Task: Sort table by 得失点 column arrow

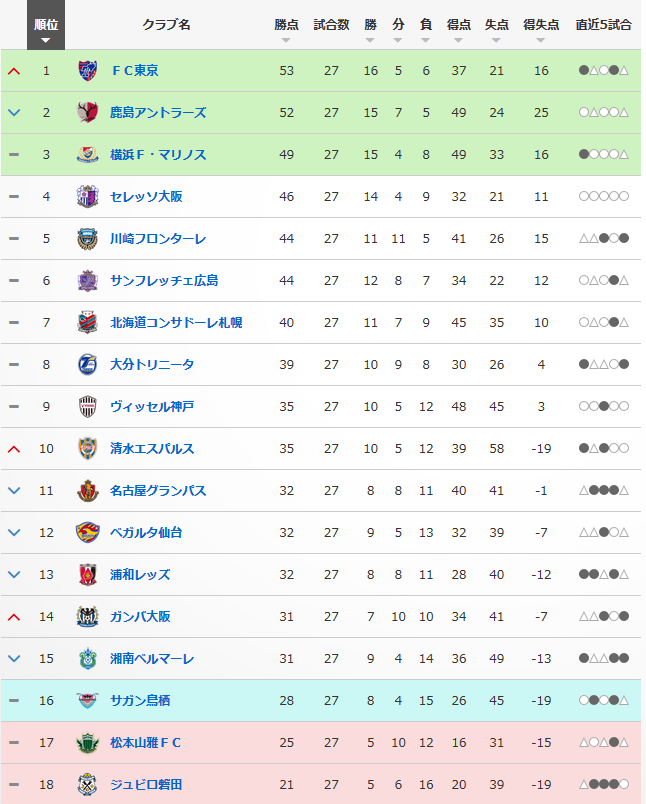Action: [540, 41]
